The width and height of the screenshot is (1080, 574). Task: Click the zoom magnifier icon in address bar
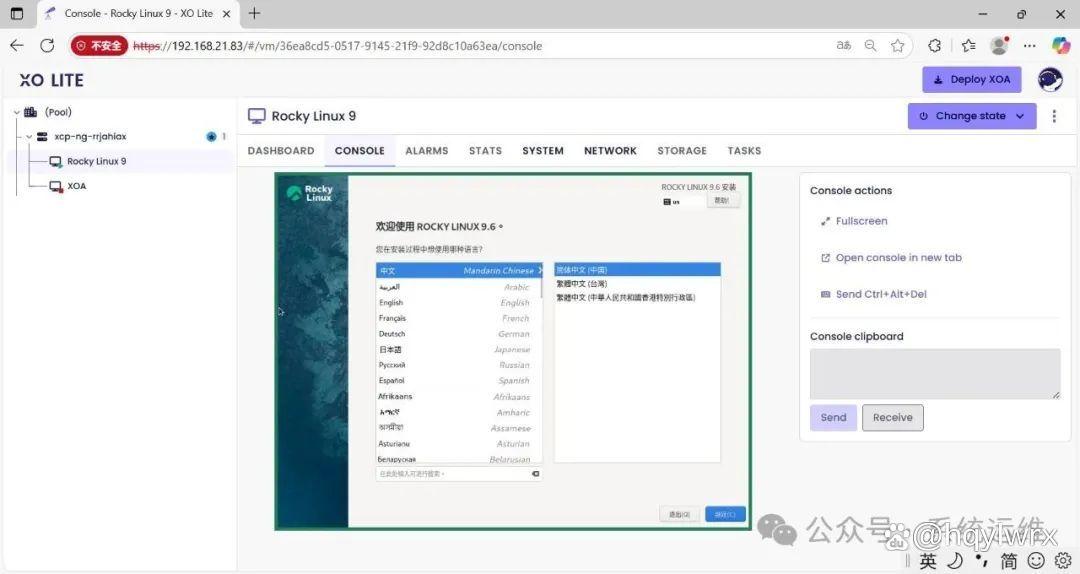pos(871,45)
